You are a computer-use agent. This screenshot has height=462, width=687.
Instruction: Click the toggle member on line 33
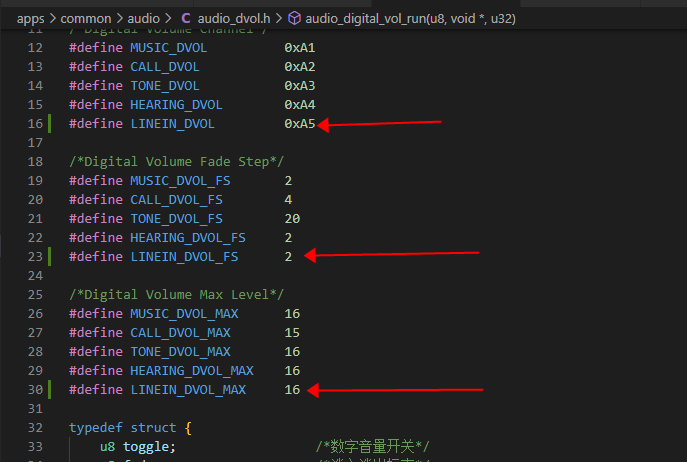149,447
